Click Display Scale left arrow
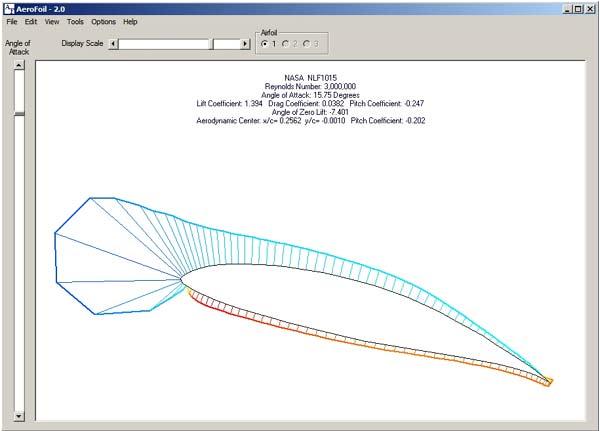The width and height of the screenshot is (600, 431). (113, 44)
